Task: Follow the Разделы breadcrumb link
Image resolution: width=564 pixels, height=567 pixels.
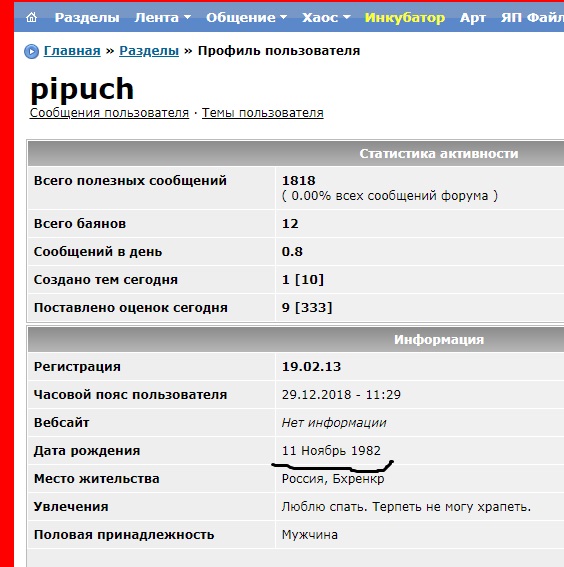Action: click(x=149, y=51)
